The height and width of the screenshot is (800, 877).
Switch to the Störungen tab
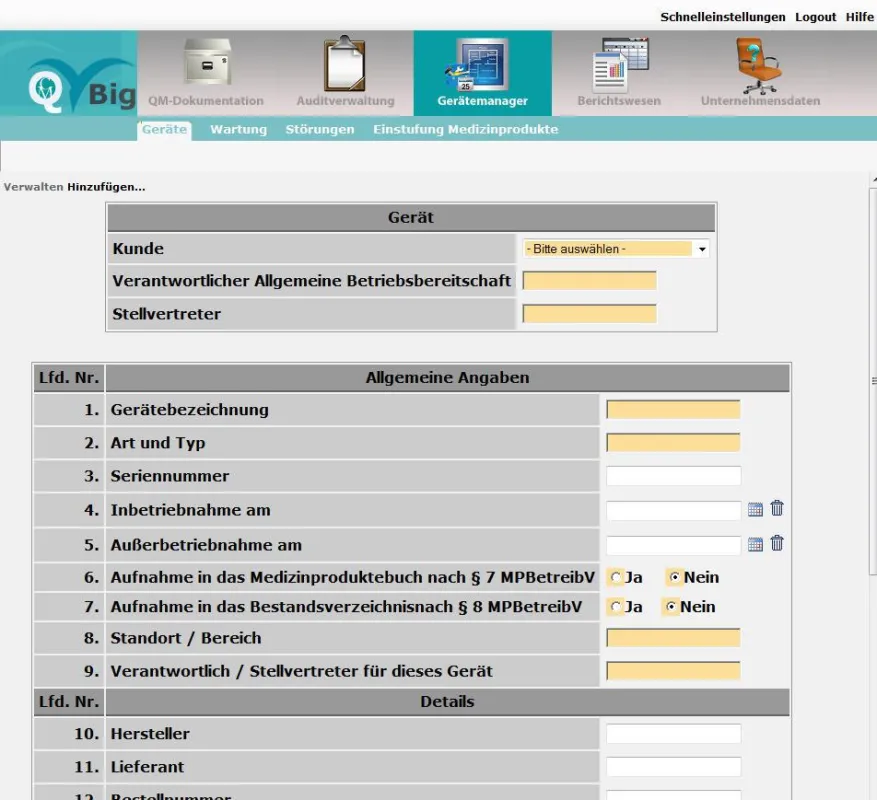coord(320,129)
